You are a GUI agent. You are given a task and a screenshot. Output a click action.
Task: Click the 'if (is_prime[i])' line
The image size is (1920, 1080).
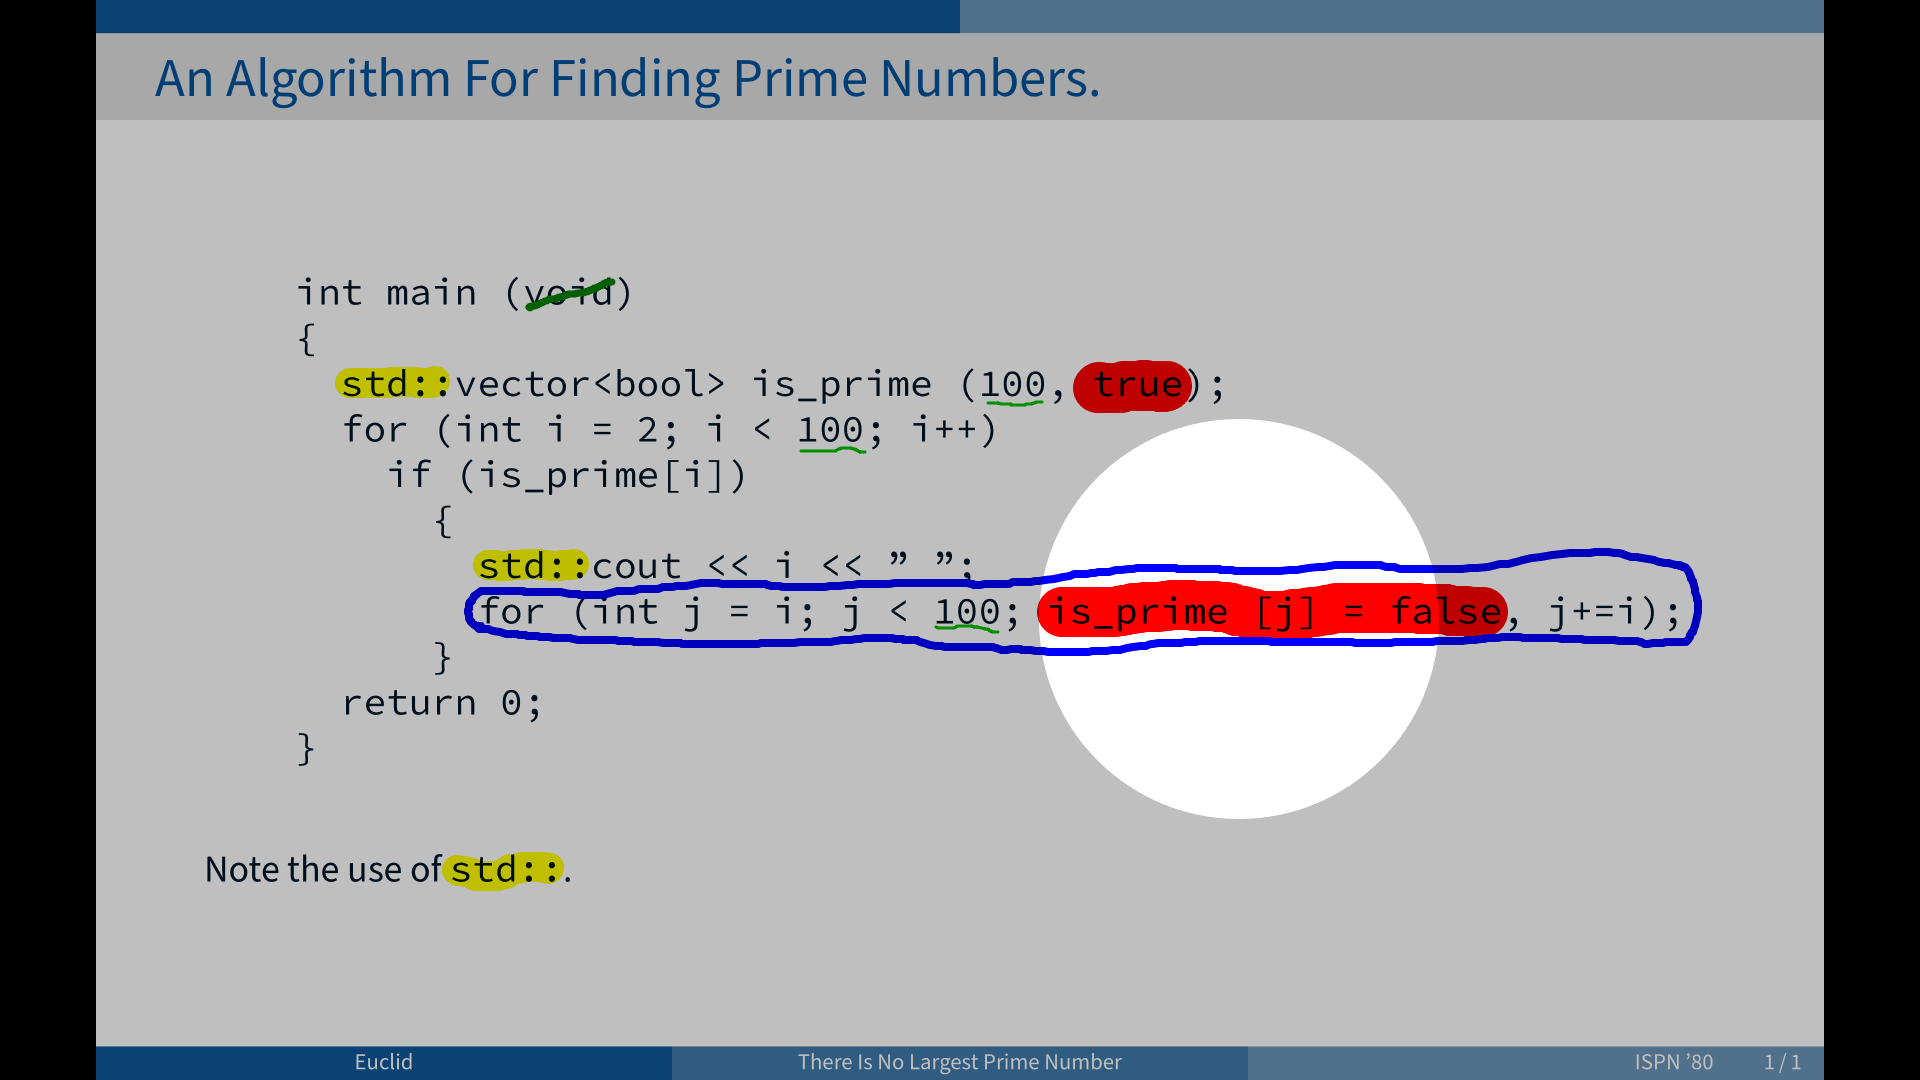567,476
